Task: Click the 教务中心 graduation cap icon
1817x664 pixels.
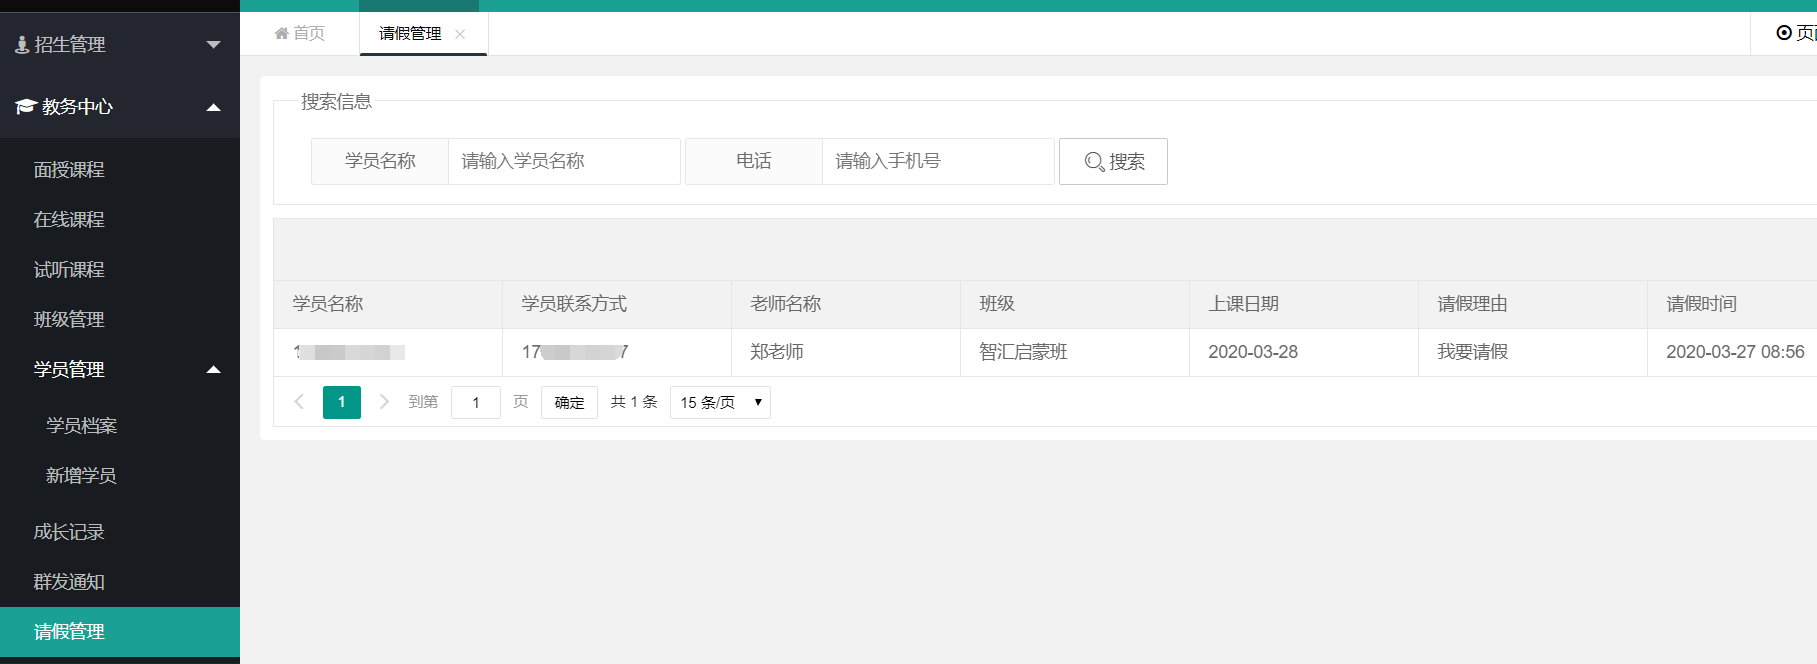Action: tap(26, 107)
